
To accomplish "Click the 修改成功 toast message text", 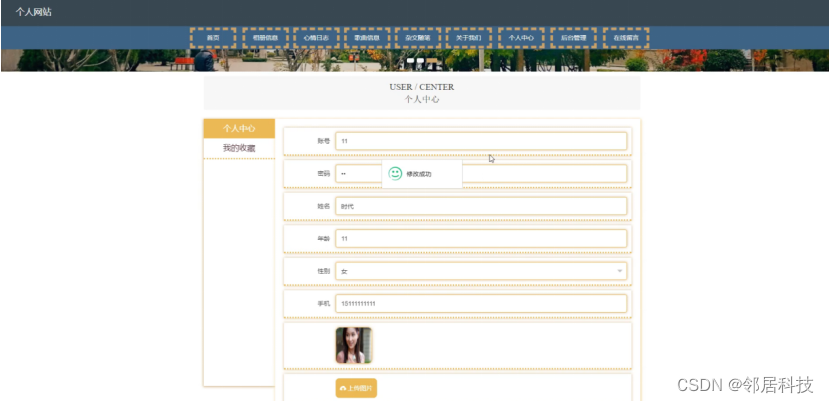I will click(x=419, y=174).
